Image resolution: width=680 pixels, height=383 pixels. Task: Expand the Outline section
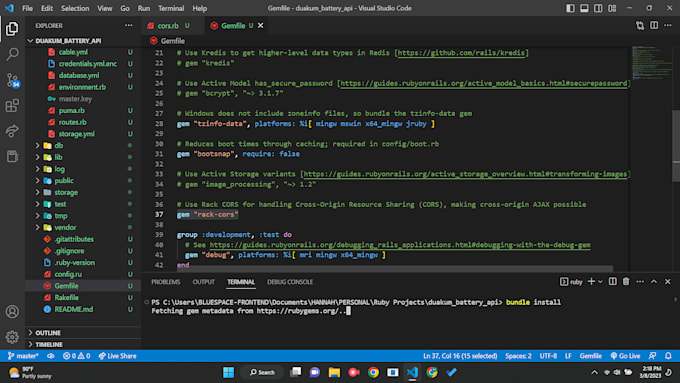(x=48, y=333)
